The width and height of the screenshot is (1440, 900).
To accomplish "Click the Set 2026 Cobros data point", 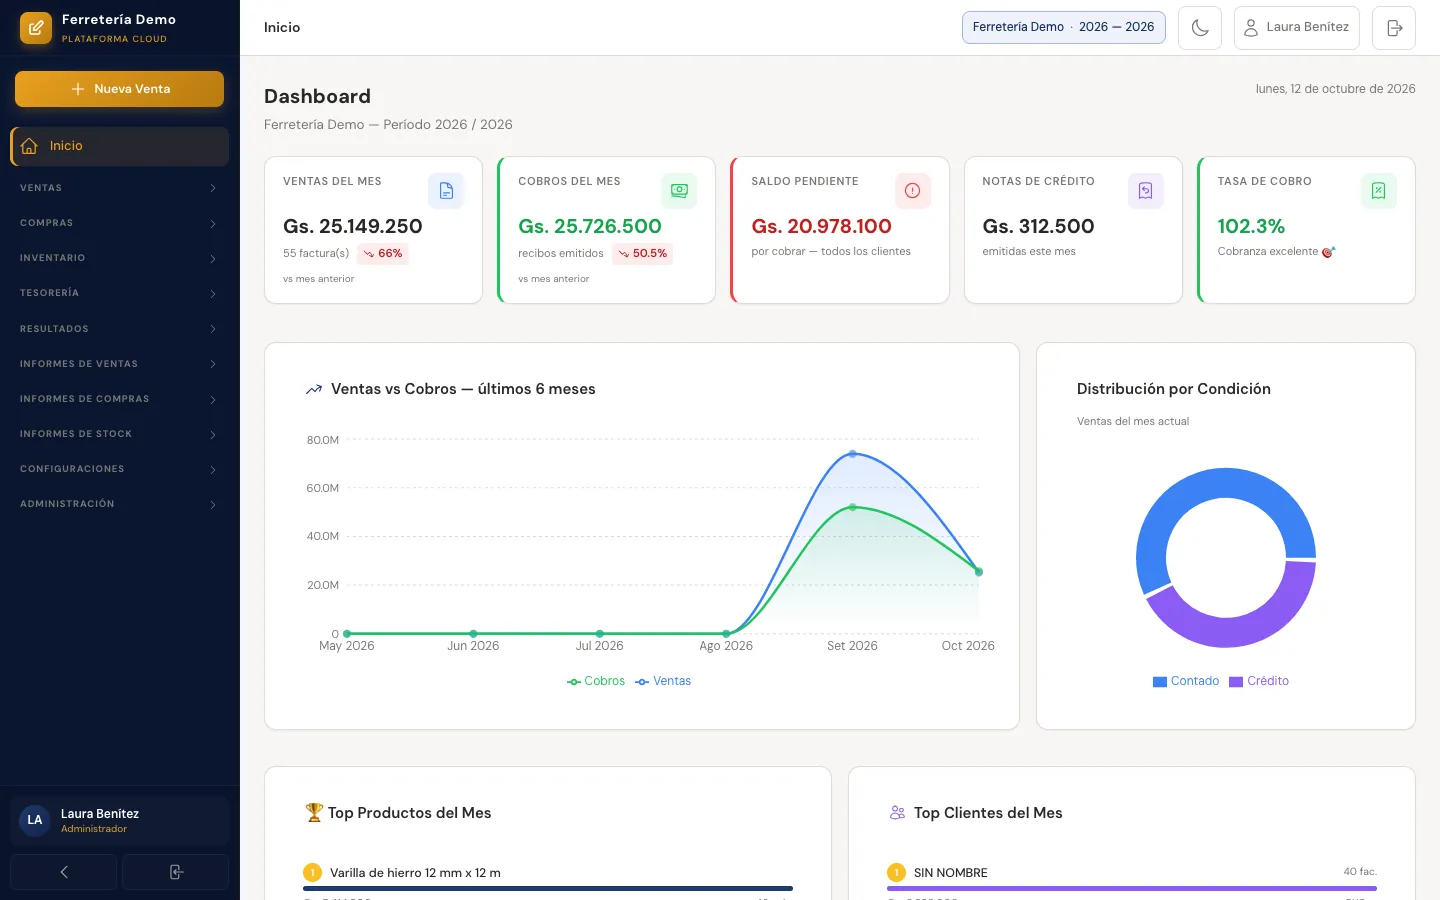I will (853, 508).
